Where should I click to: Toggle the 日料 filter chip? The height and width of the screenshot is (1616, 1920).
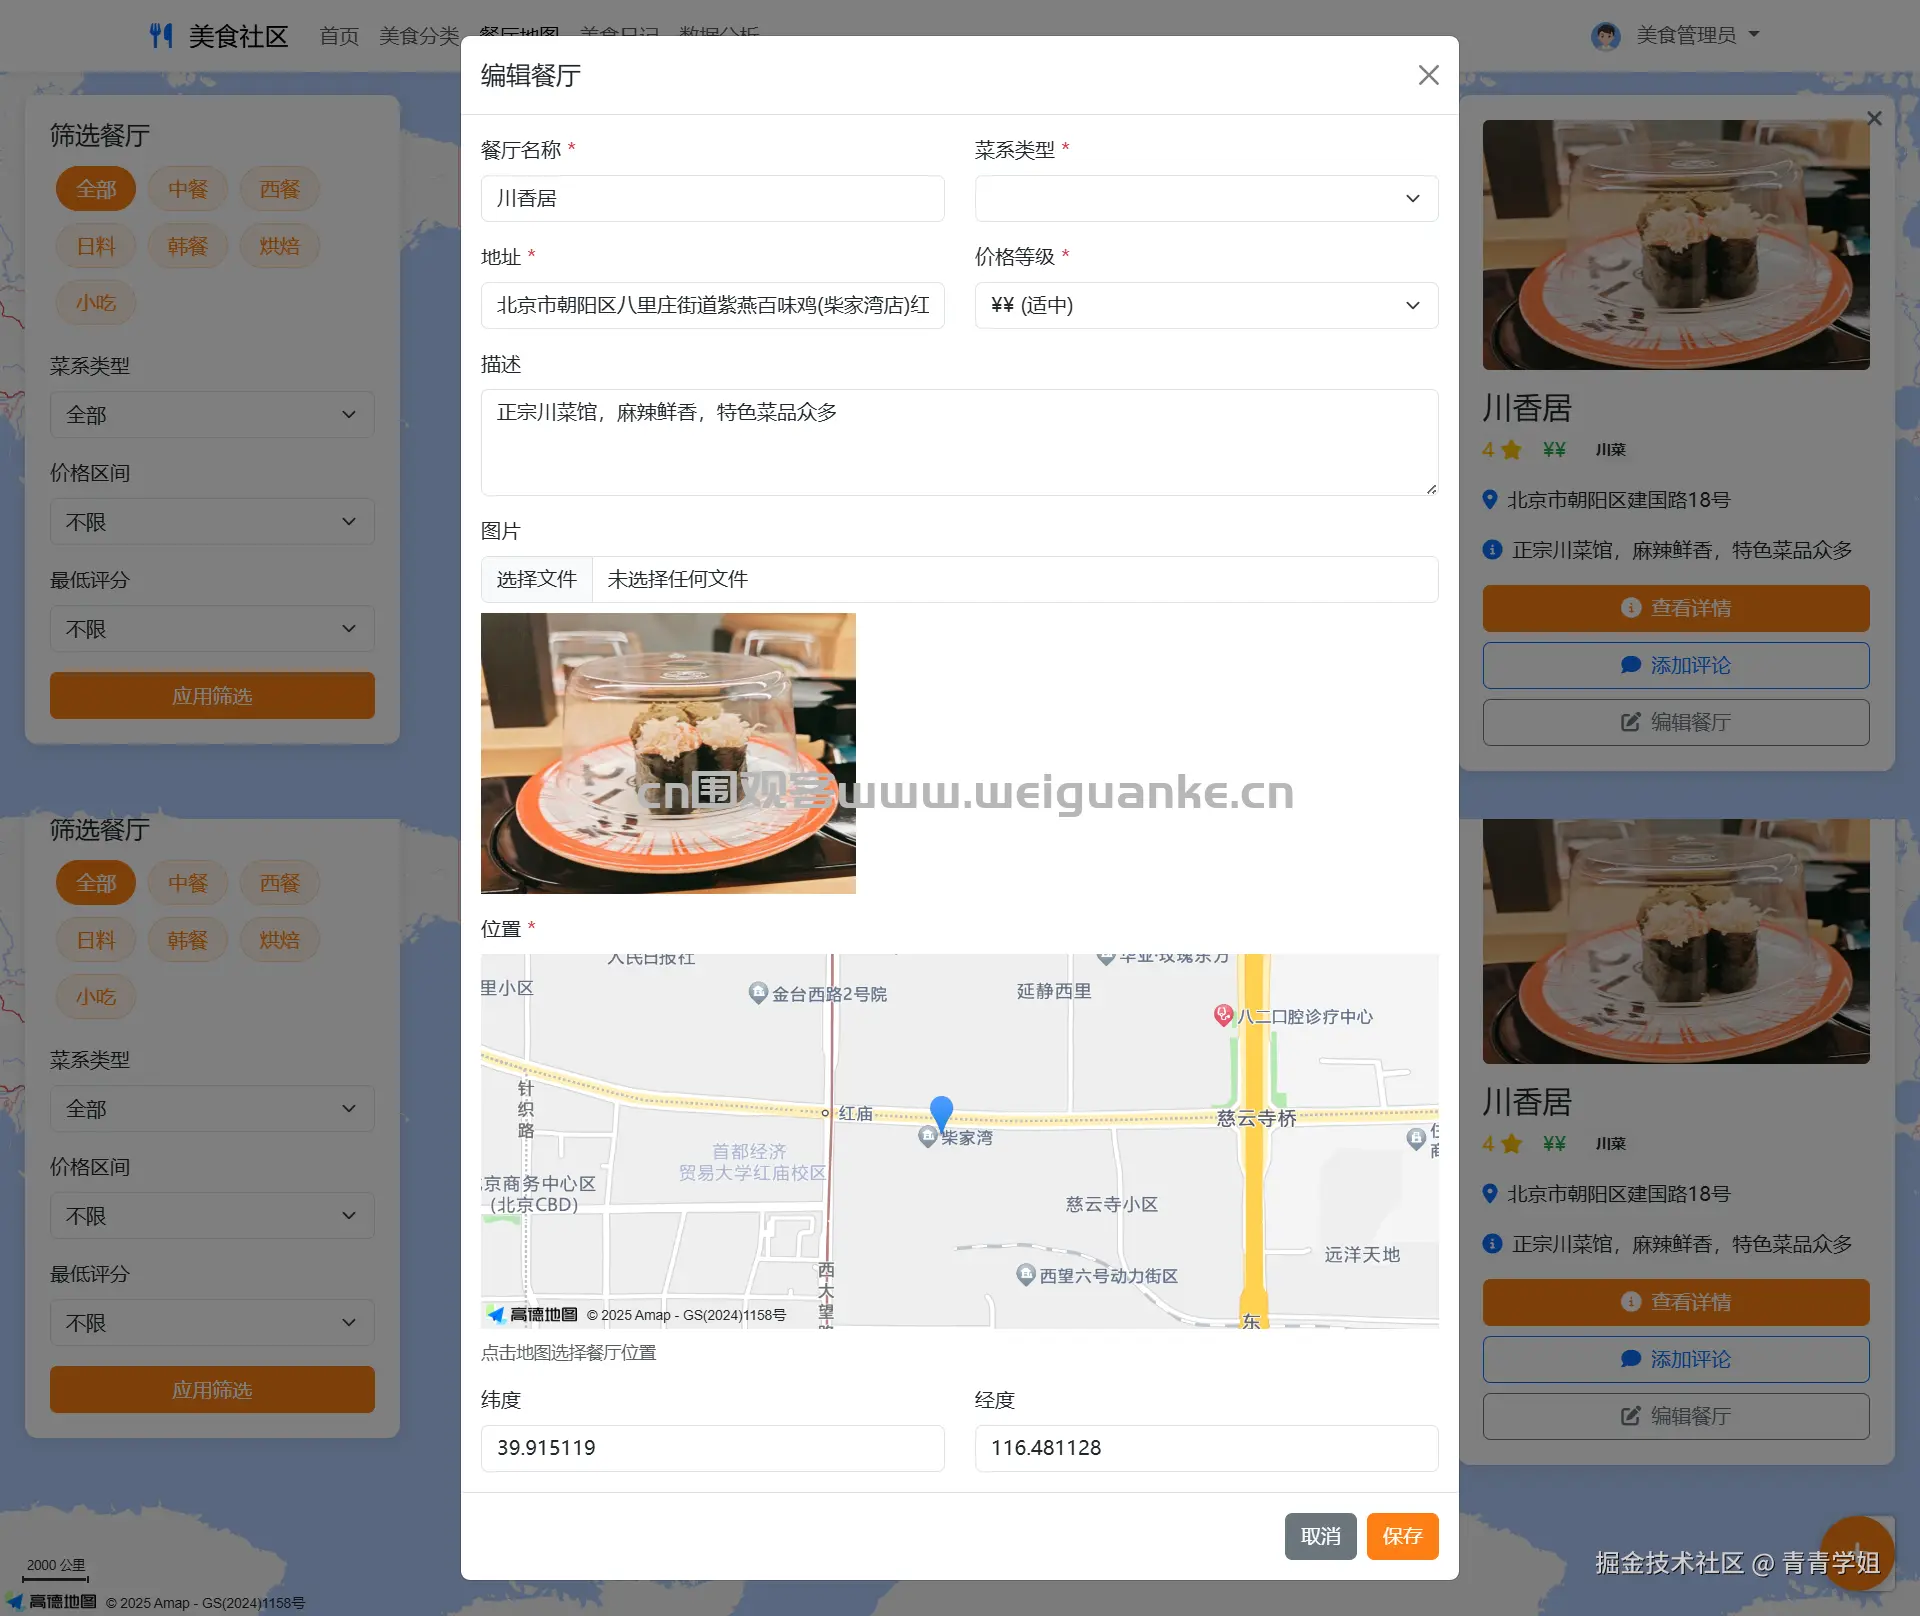pos(96,246)
